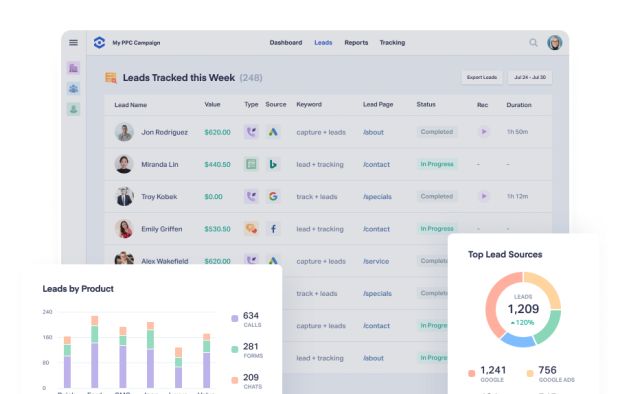Select the purple buildings sidebar icon
Image resolution: width=618 pixels, height=394 pixels.
click(74, 68)
